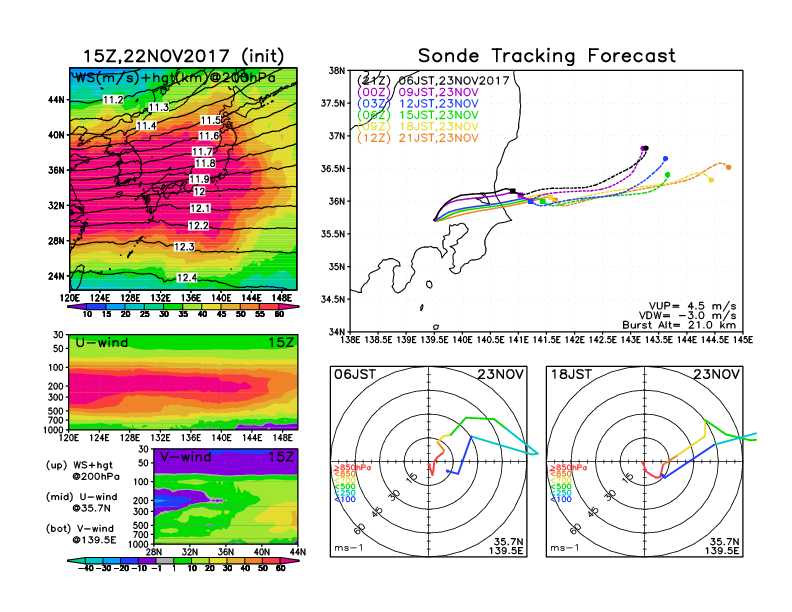
Task: Click the "U-wind" cross-section label
Action: coord(102,343)
